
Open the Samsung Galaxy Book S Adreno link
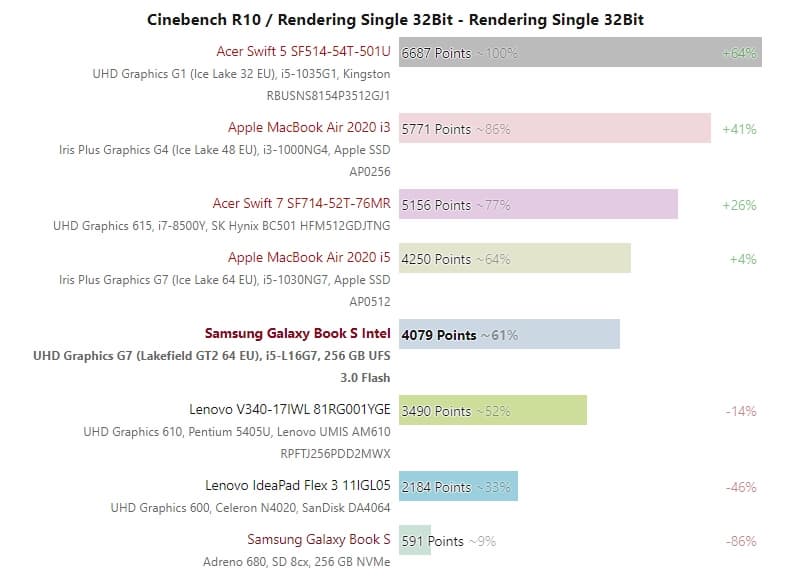pyautogui.click(x=319, y=539)
